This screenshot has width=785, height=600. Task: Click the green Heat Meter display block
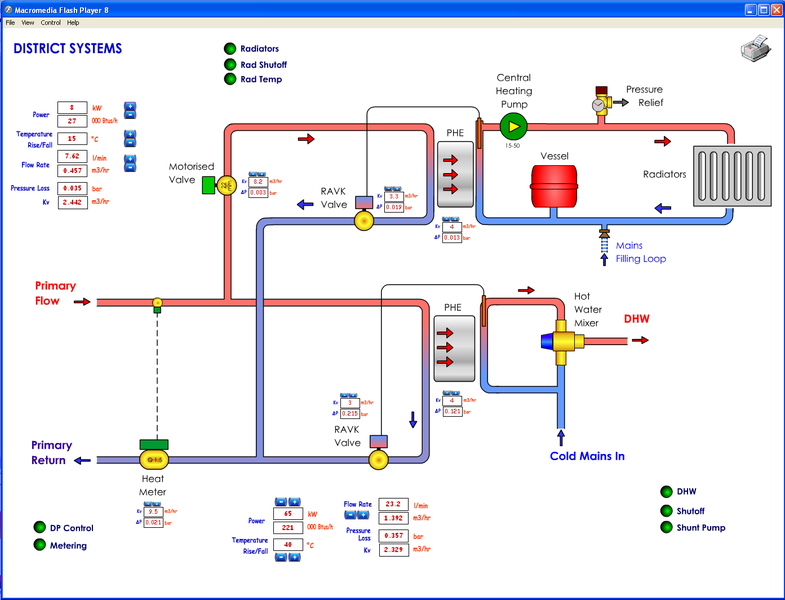coord(154,444)
